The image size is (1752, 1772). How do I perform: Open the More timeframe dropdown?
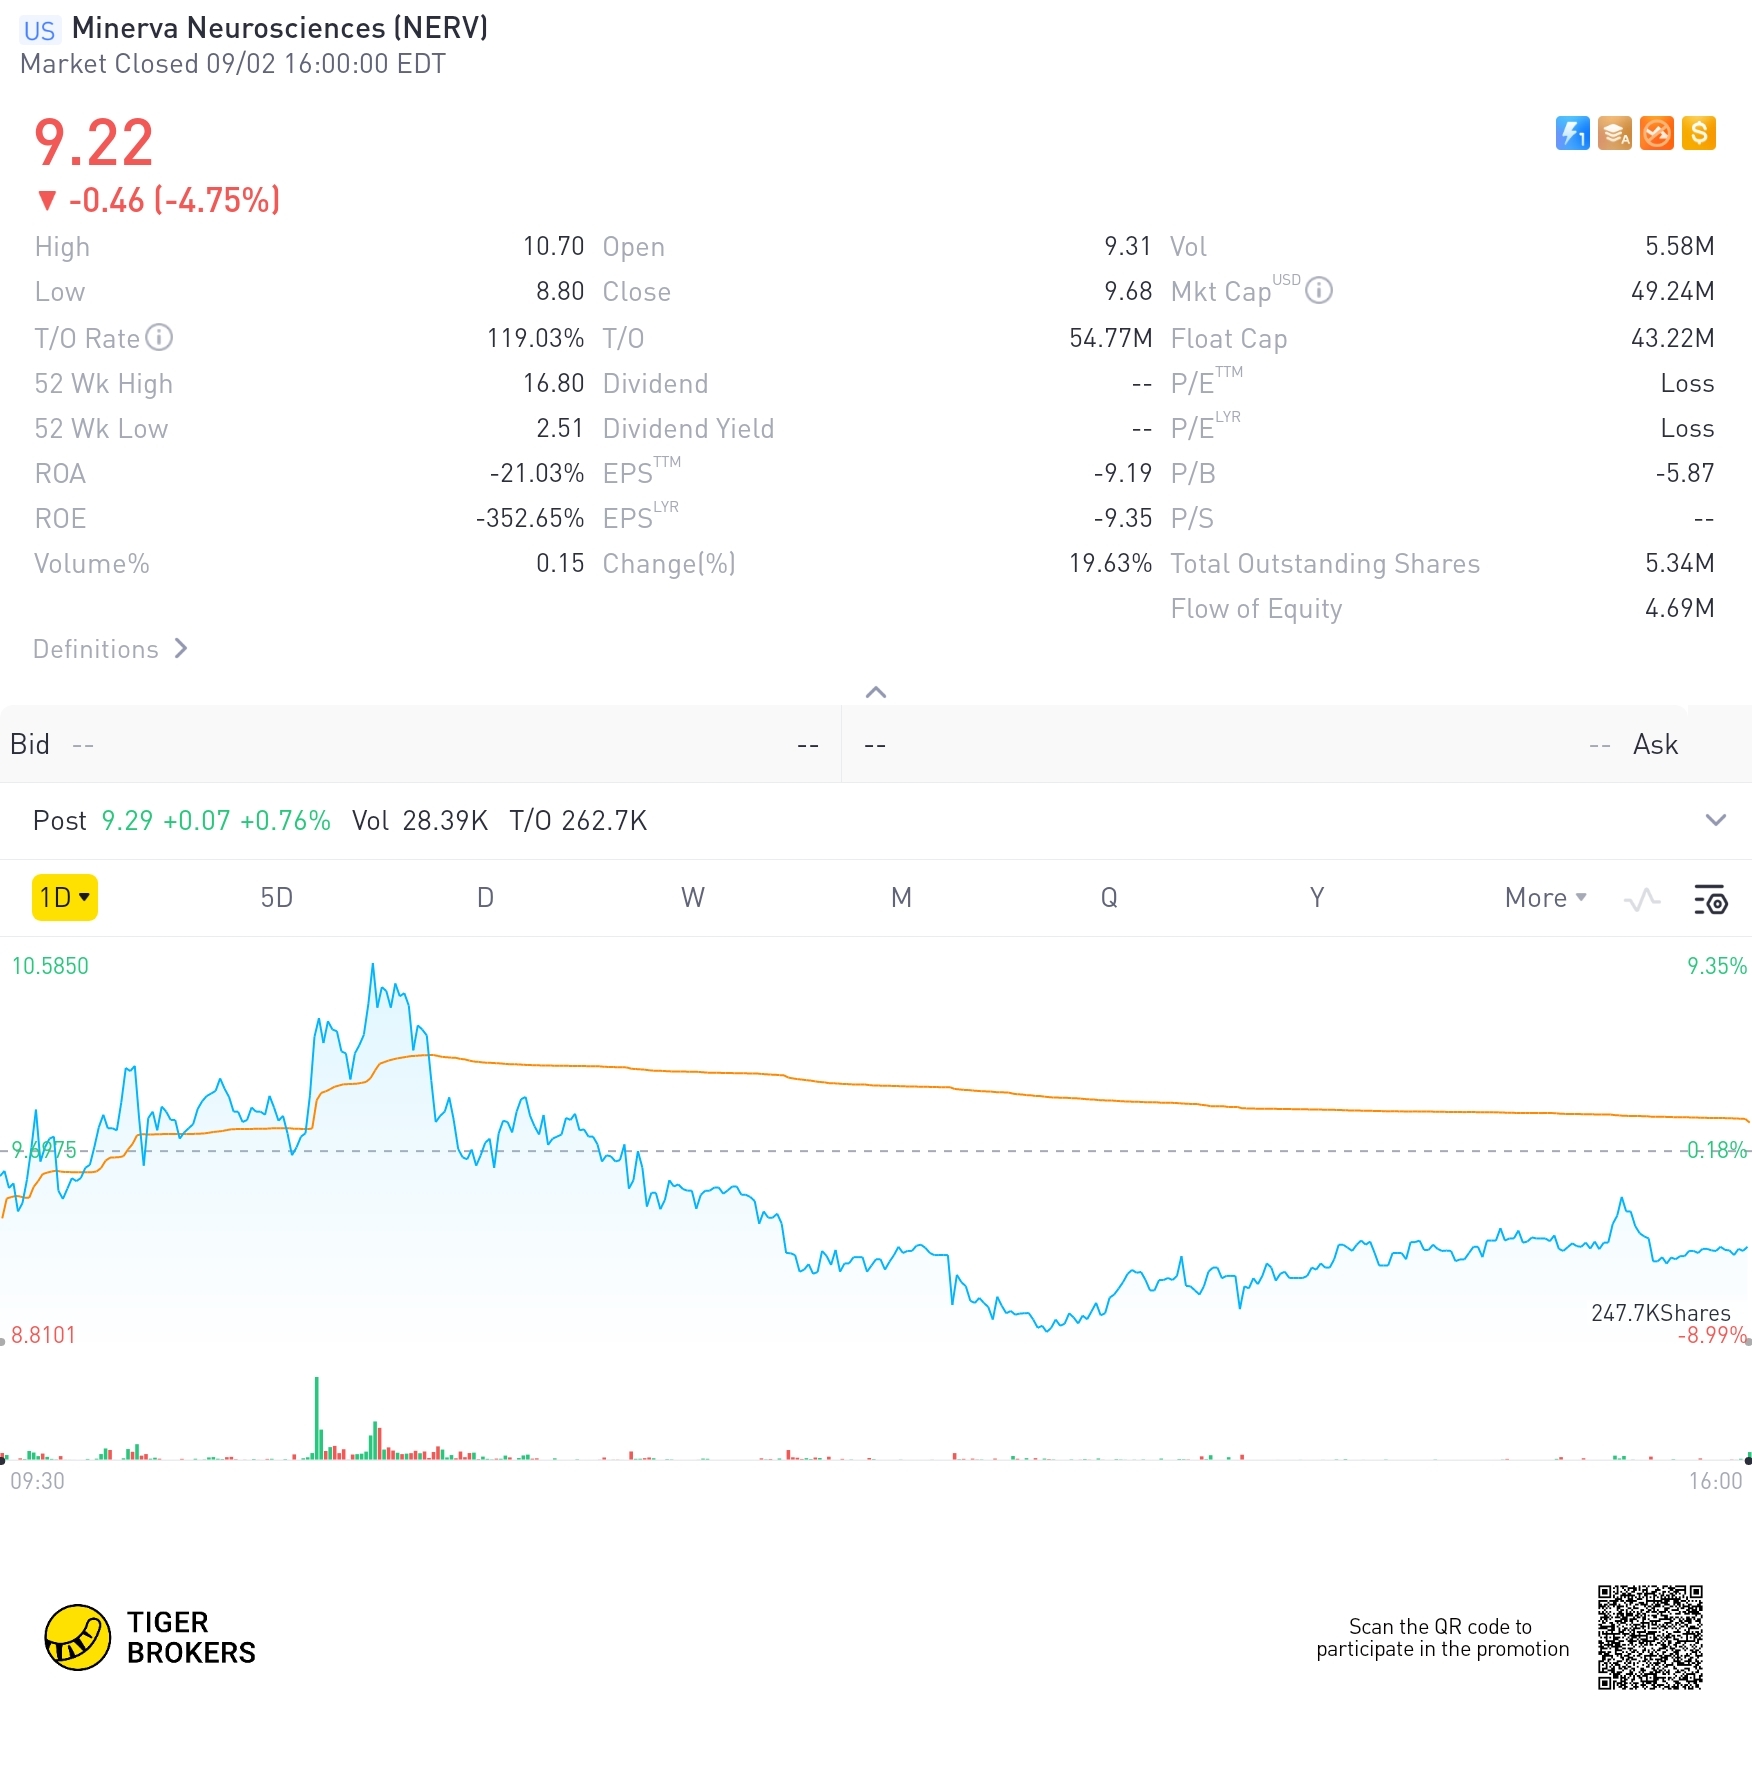click(1545, 898)
